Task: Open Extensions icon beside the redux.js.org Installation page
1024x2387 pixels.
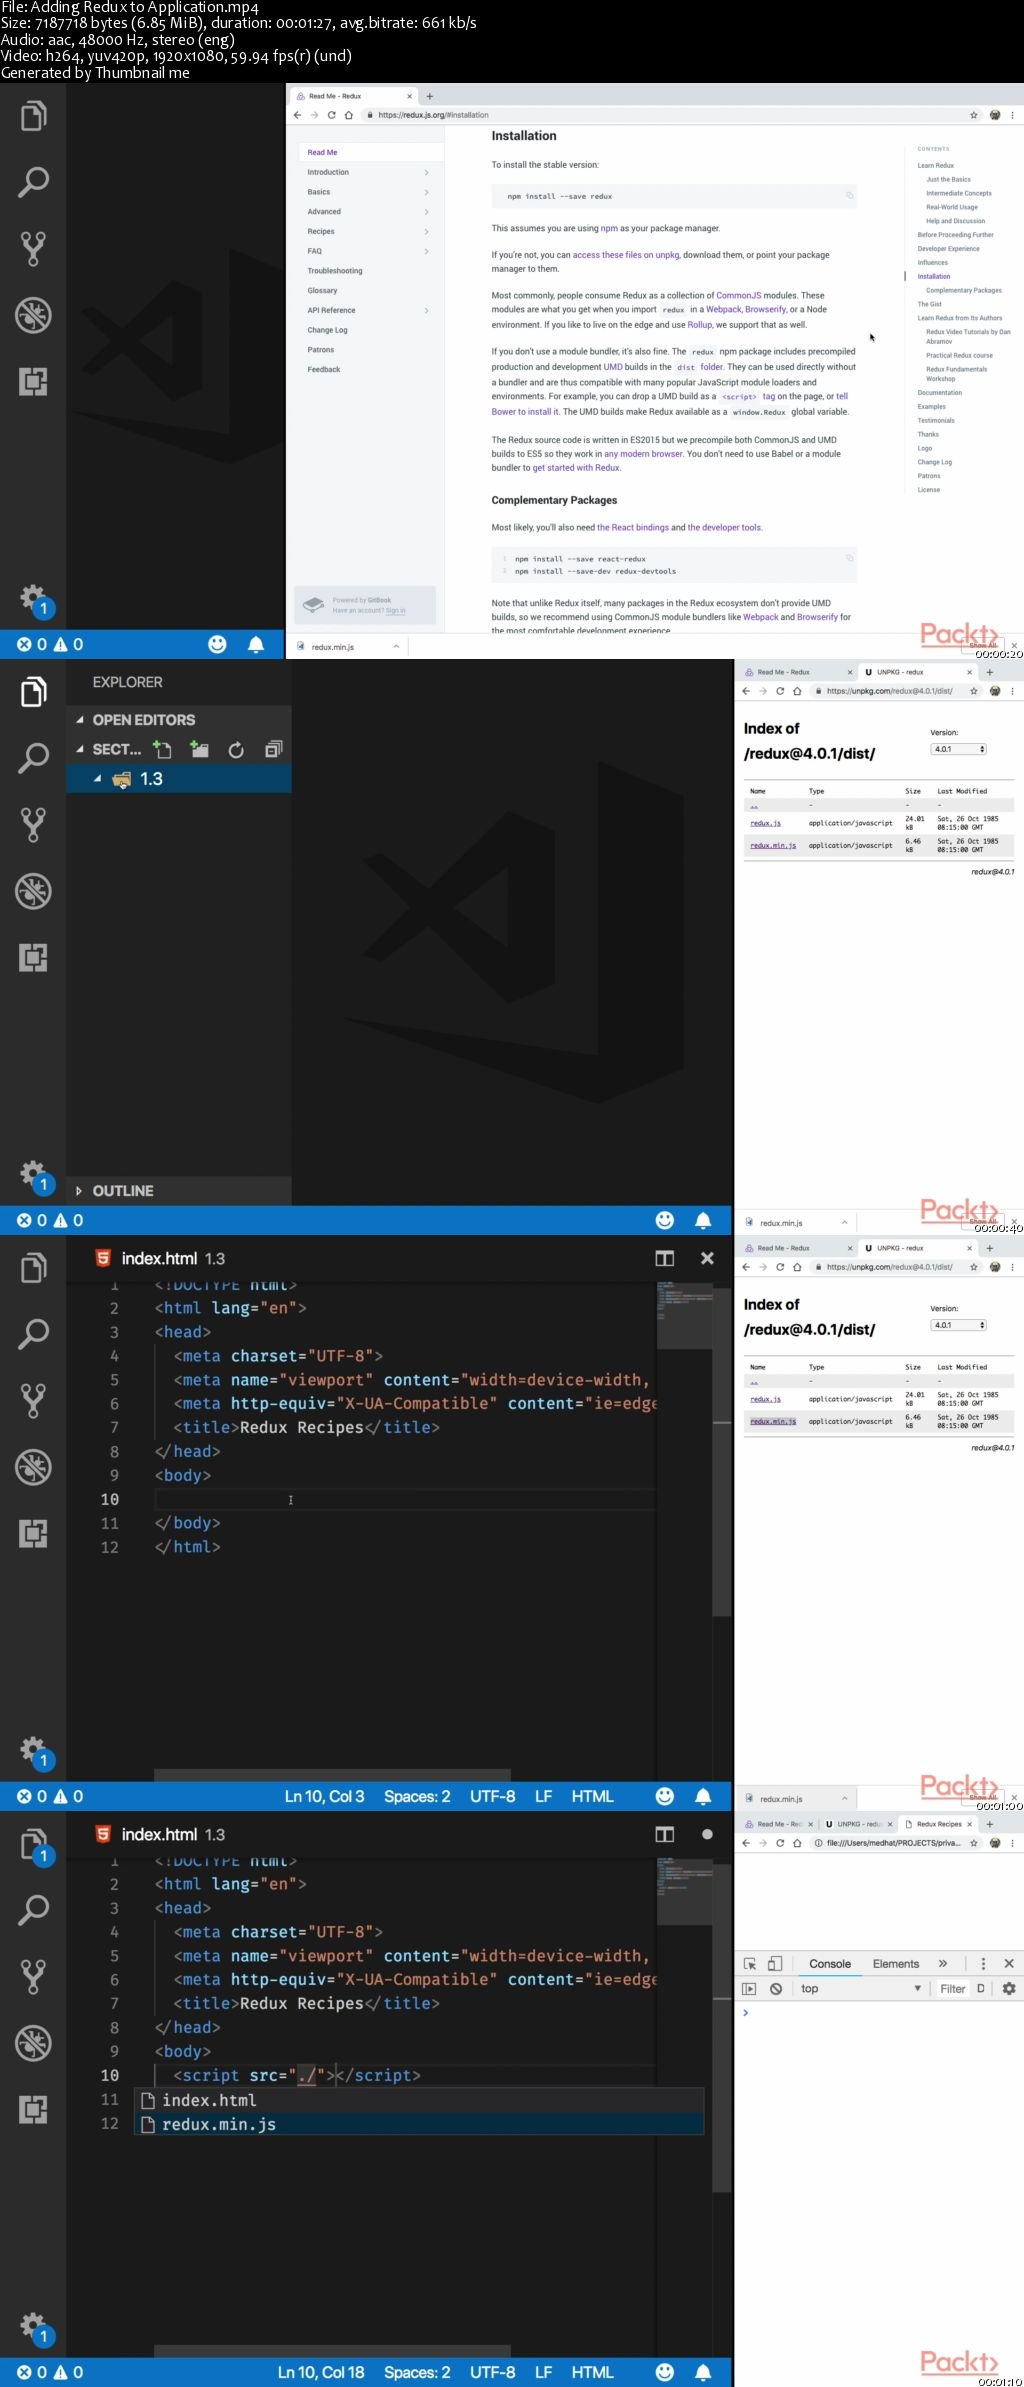Action: coord(33,381)
